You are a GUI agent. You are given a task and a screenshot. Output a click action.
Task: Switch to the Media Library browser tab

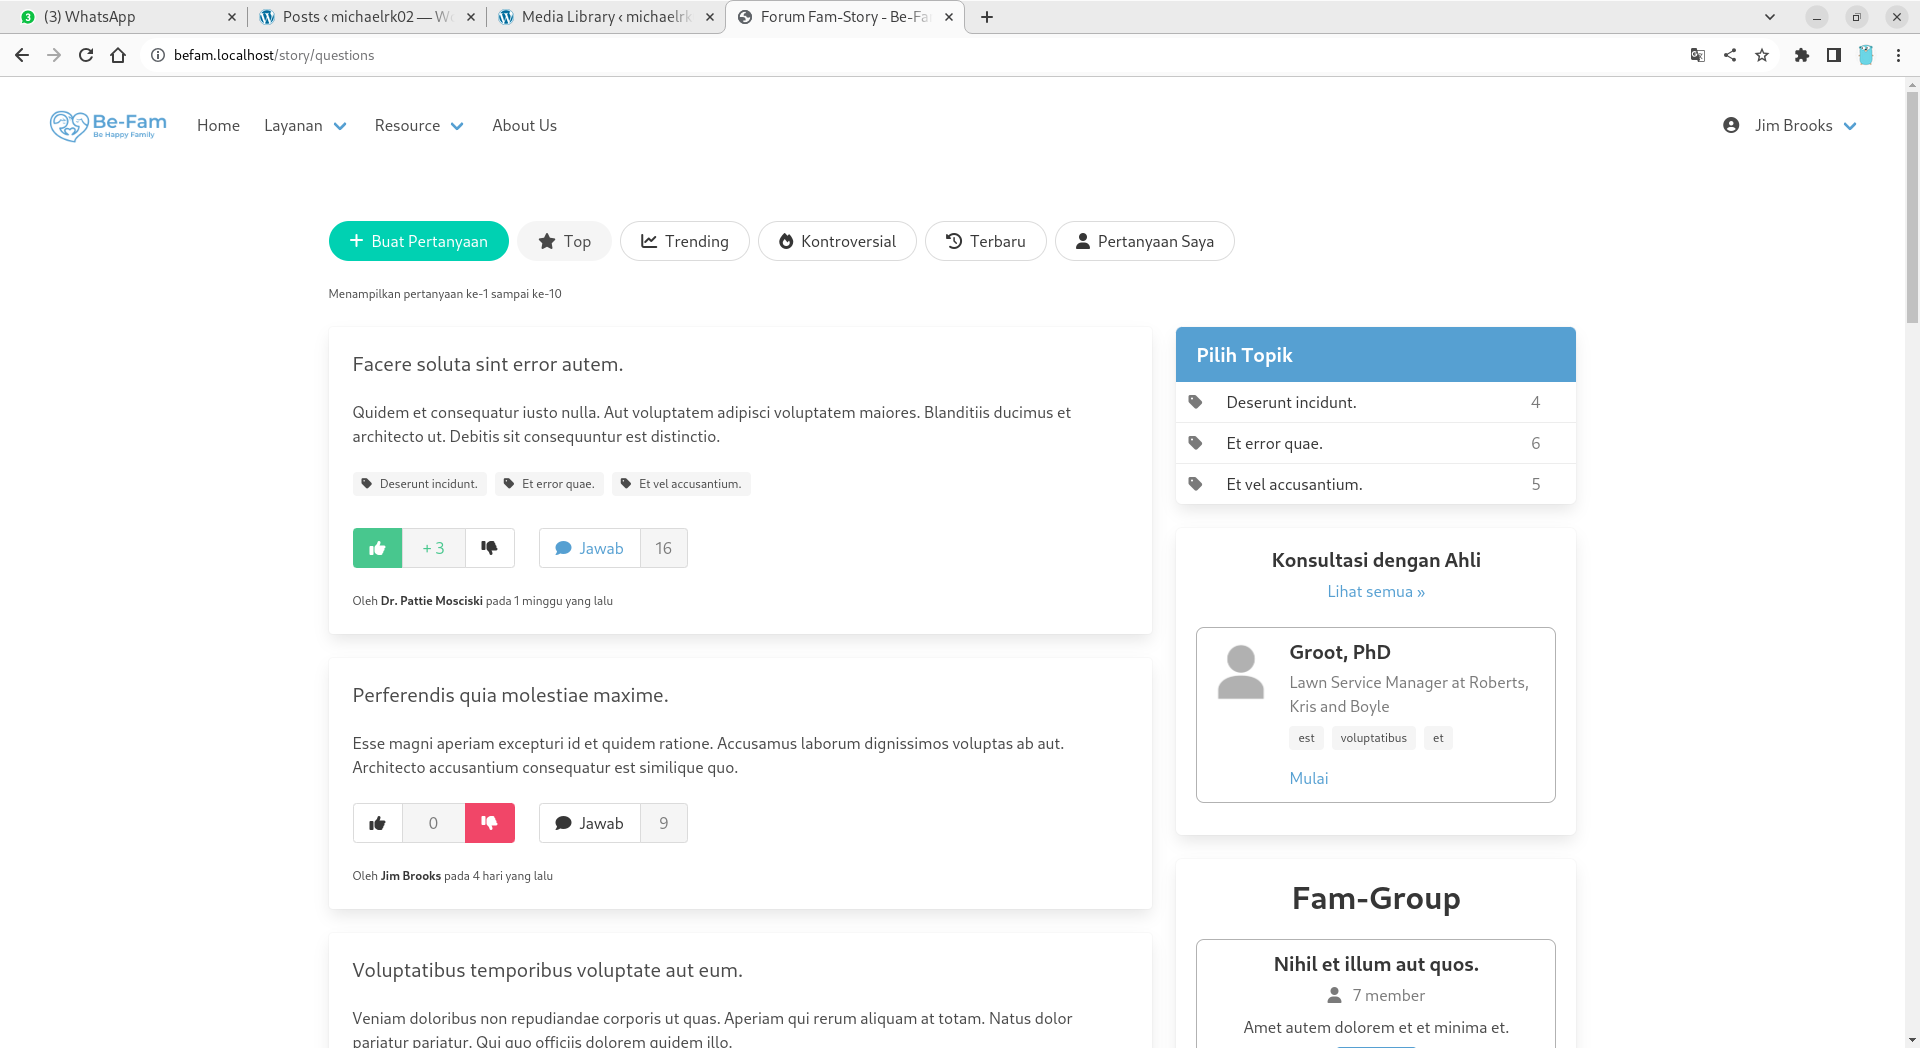click(605, 17)
